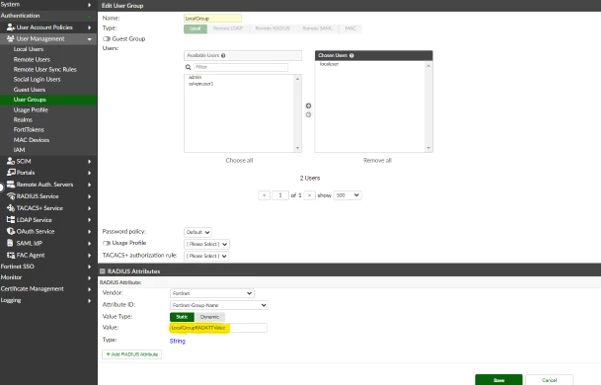Click the Name input field
The width and height of the screenshot is (601, 385).
pos(213,18)
